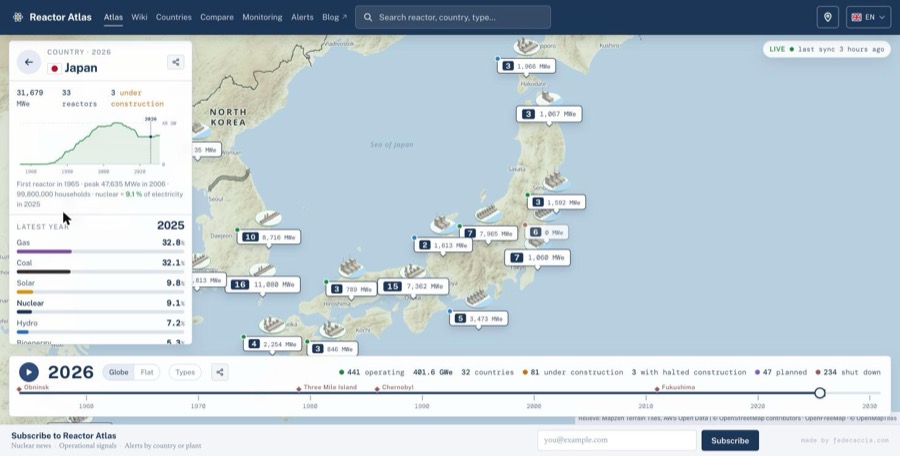Open the Alerts page
Viewport: 900px width, 456px height.
[x=302, y=17]
